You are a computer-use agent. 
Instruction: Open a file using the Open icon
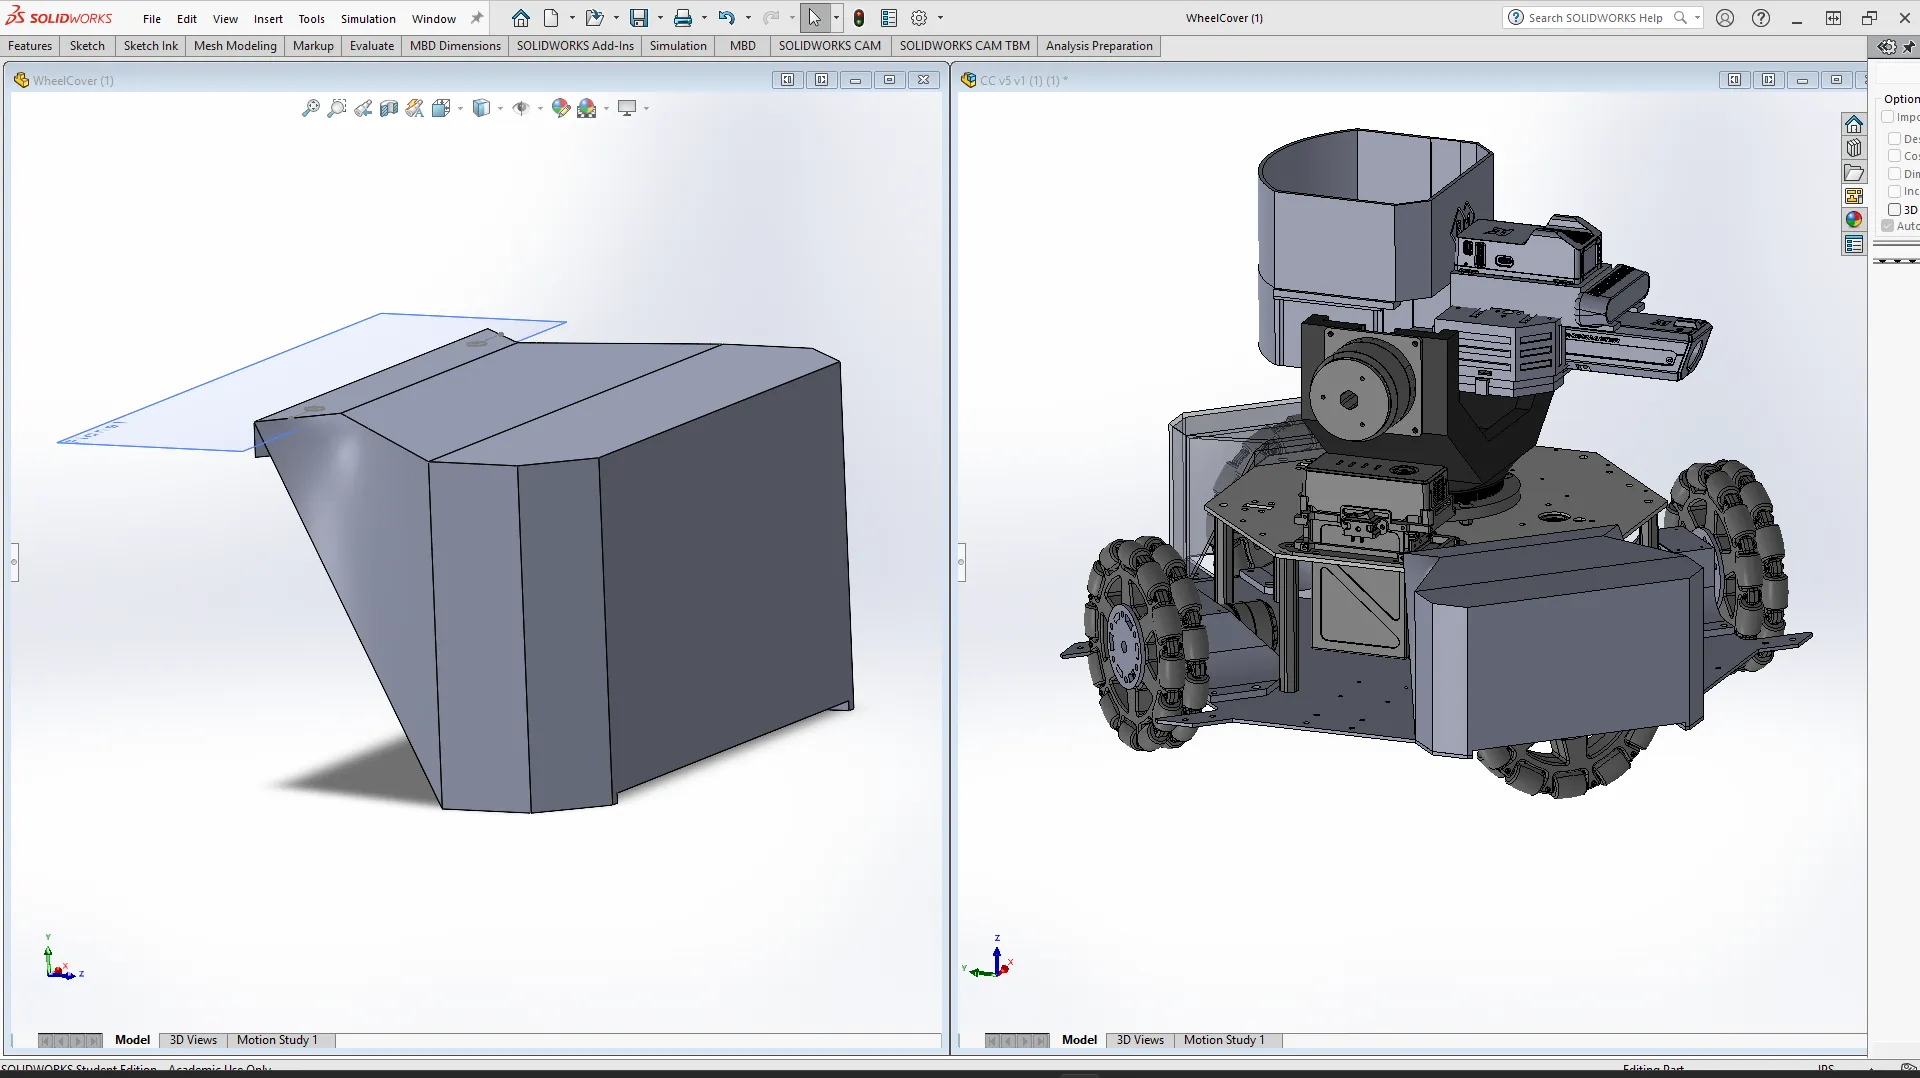594,18
